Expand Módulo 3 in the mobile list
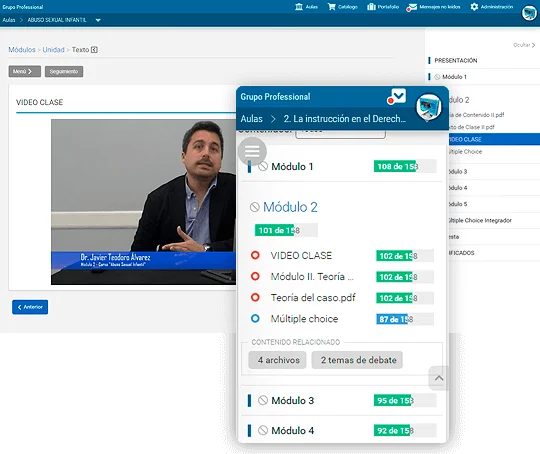This screenshot has height=454, width=540. pyautogui.click(x=292, y=400)
